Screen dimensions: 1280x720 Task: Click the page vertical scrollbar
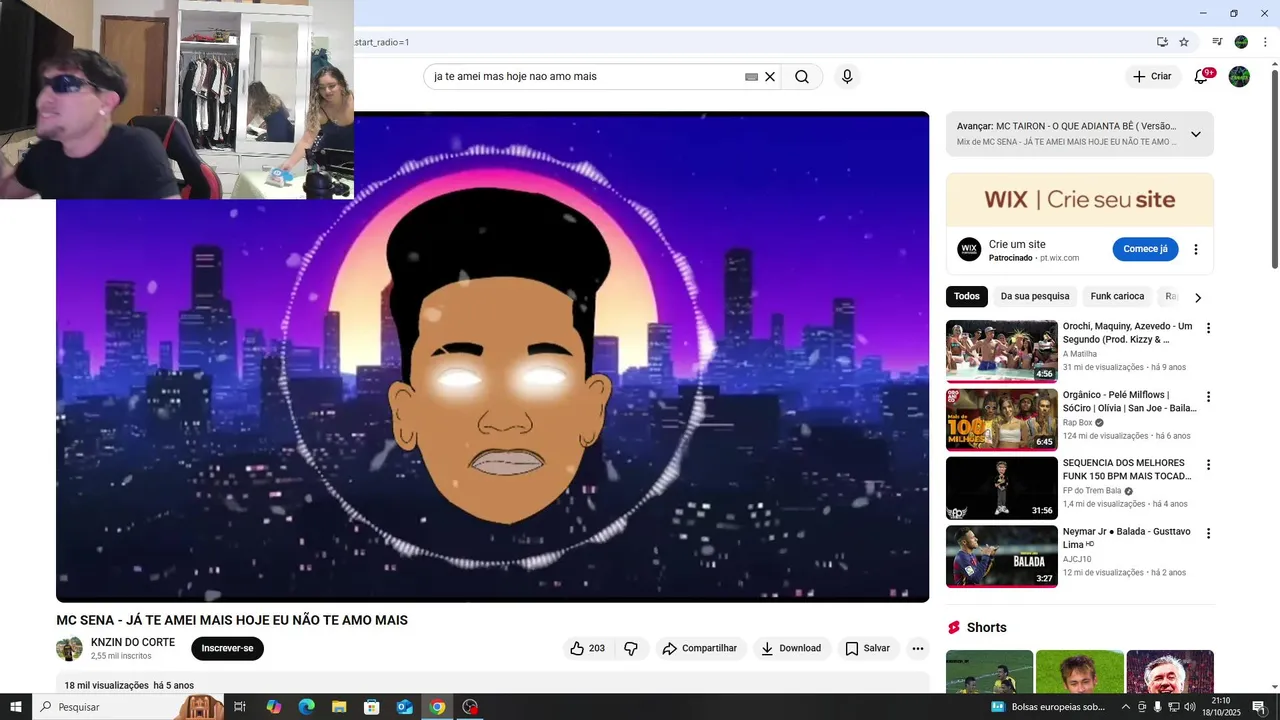[x=1274, y=168]
